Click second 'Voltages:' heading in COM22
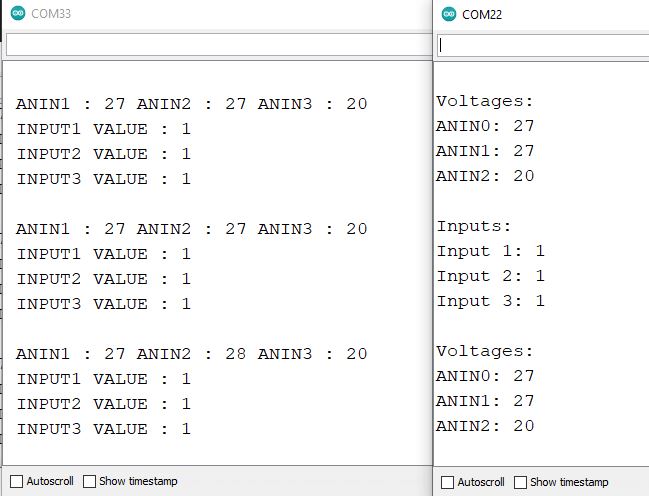 click(x=485, y=351)
